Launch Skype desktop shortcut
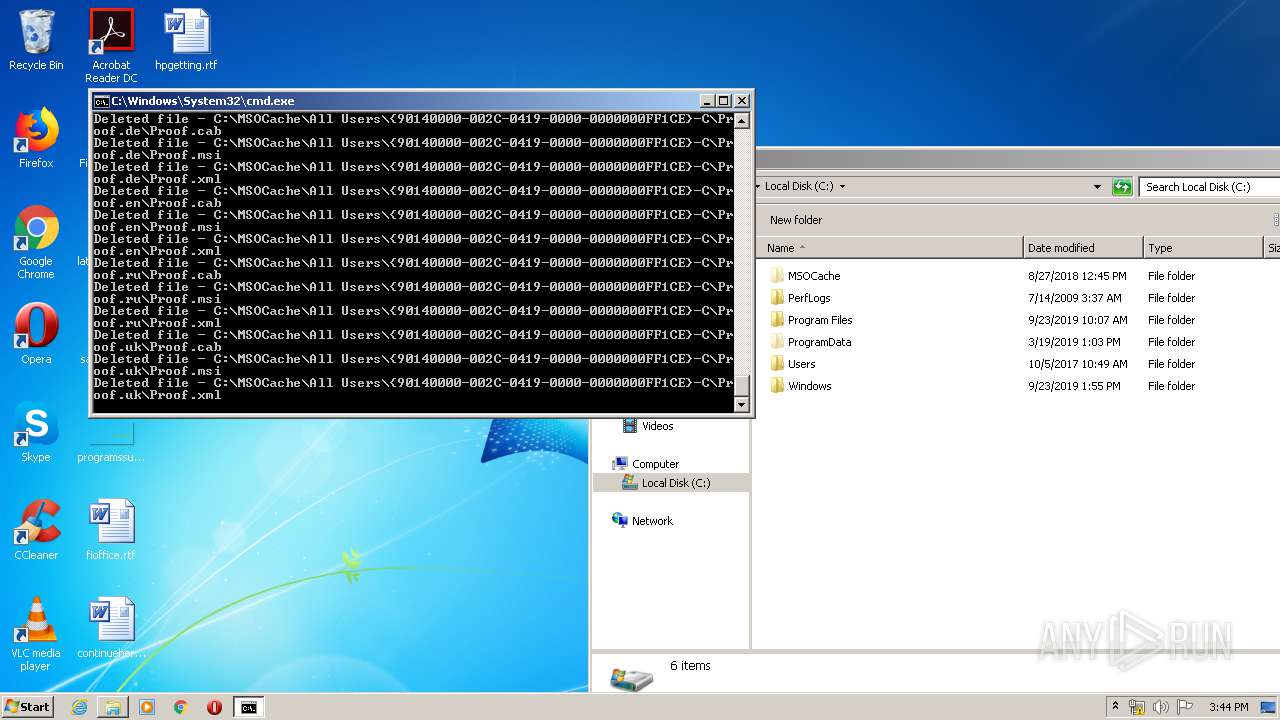 pyautogui.click(x=36, y=432)
